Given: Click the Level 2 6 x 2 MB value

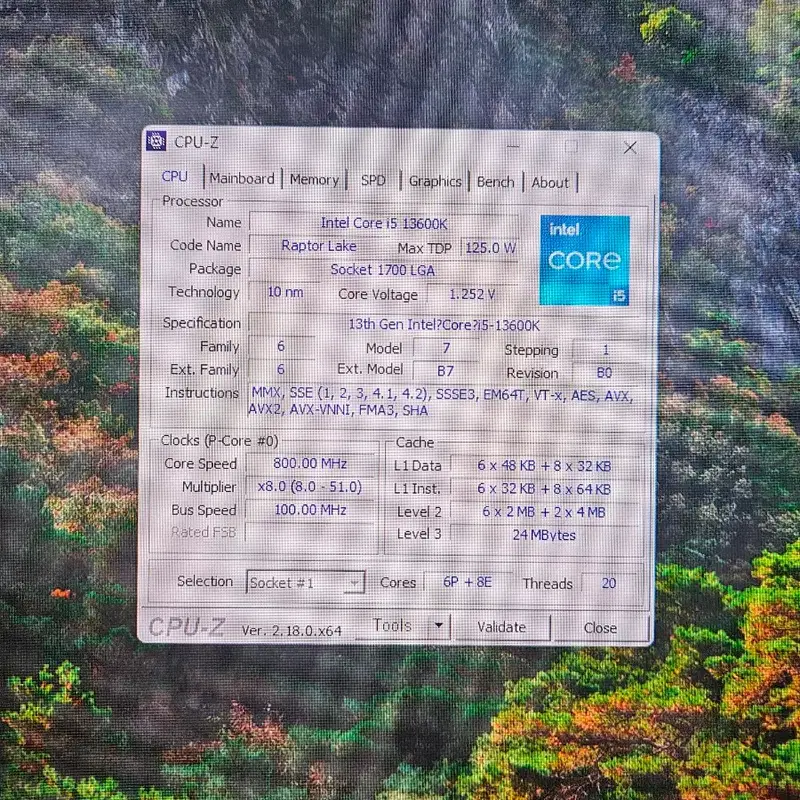Looking at the screenshot, I should [x=544, y=512].
